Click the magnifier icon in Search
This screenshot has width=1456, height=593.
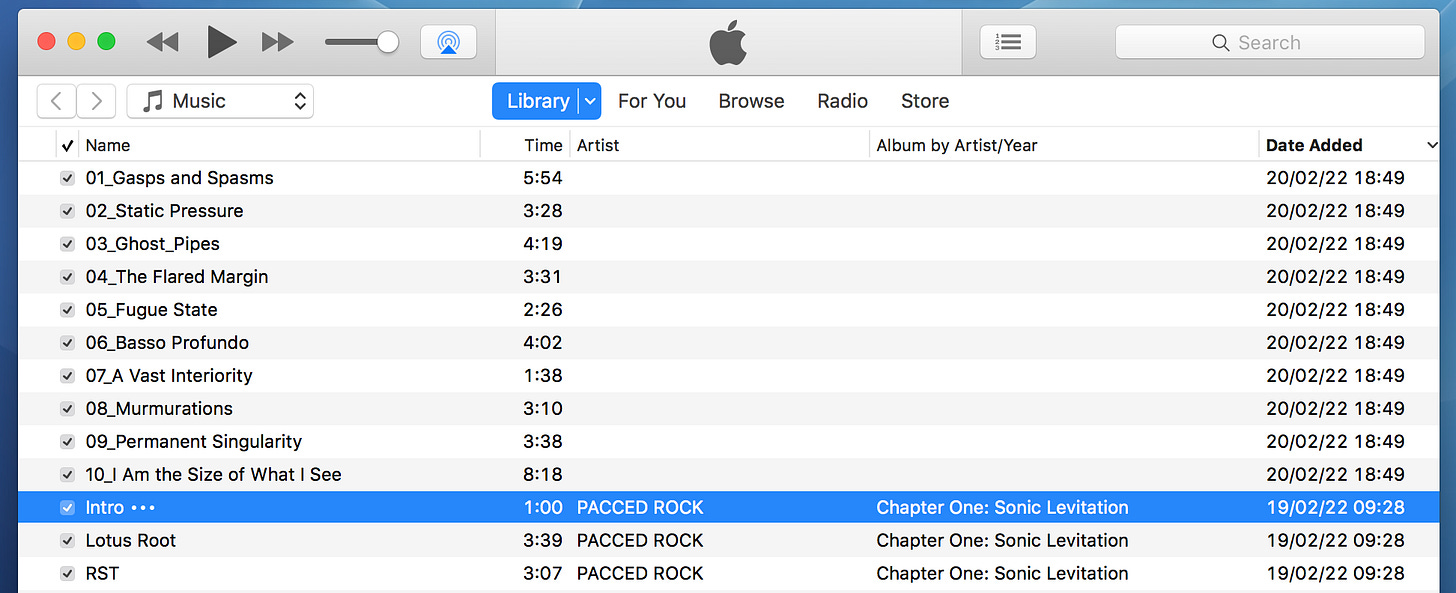1220,43
